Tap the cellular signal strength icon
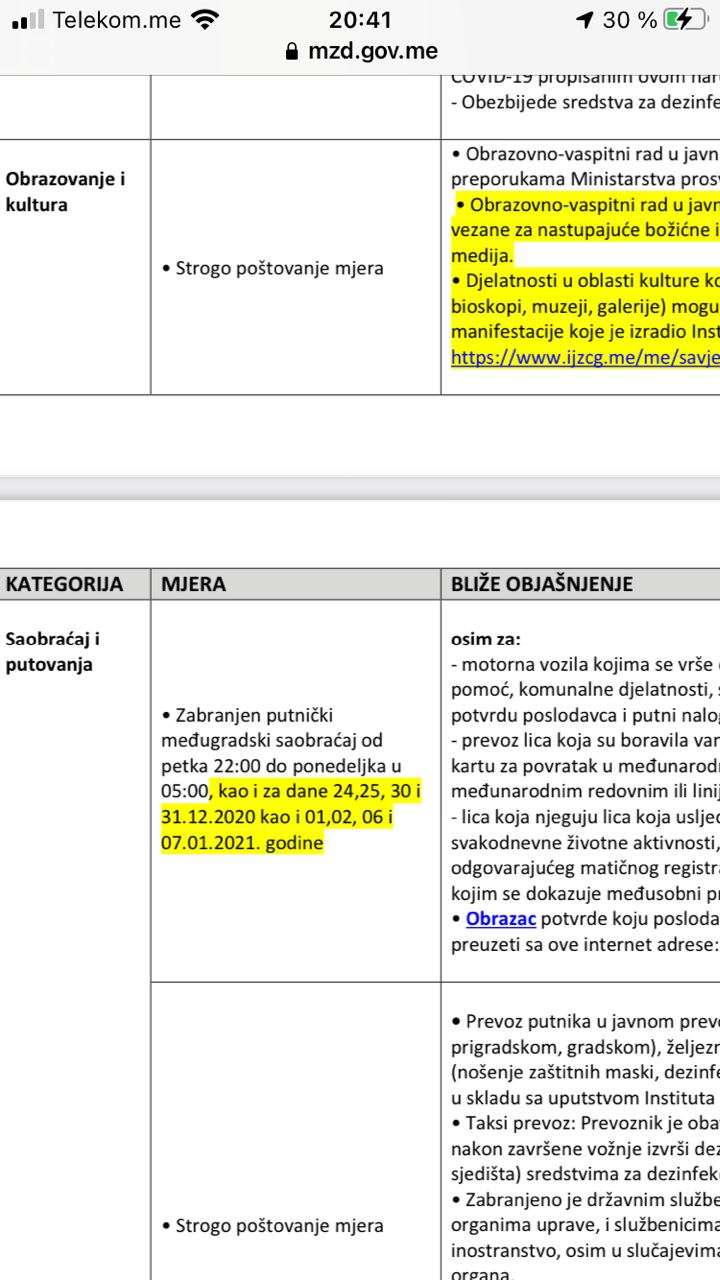The width and height of the screenshot is (720, 1280). tap(28, 19)
